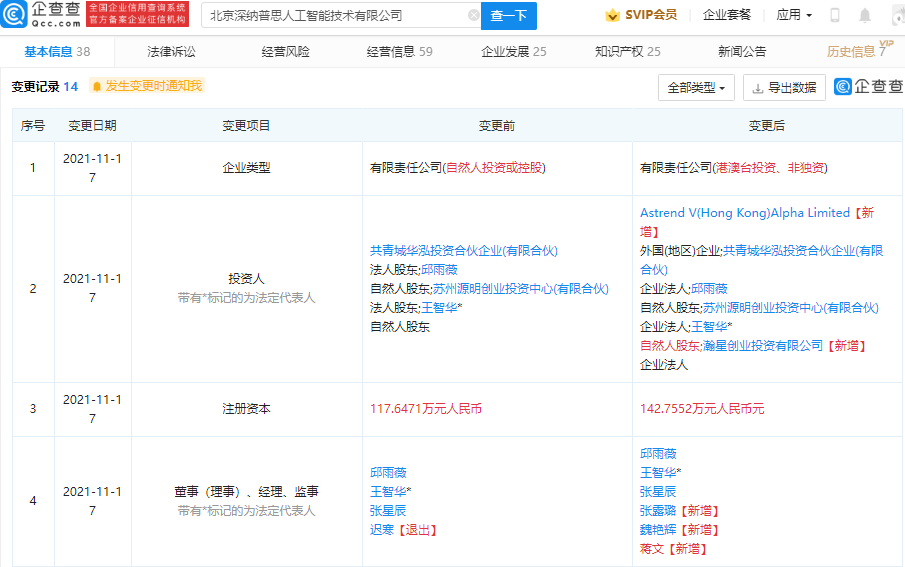Click the 变更项目 column header
Image resolution: width=905 pixels, height=567 pixels.
(246, 125)
